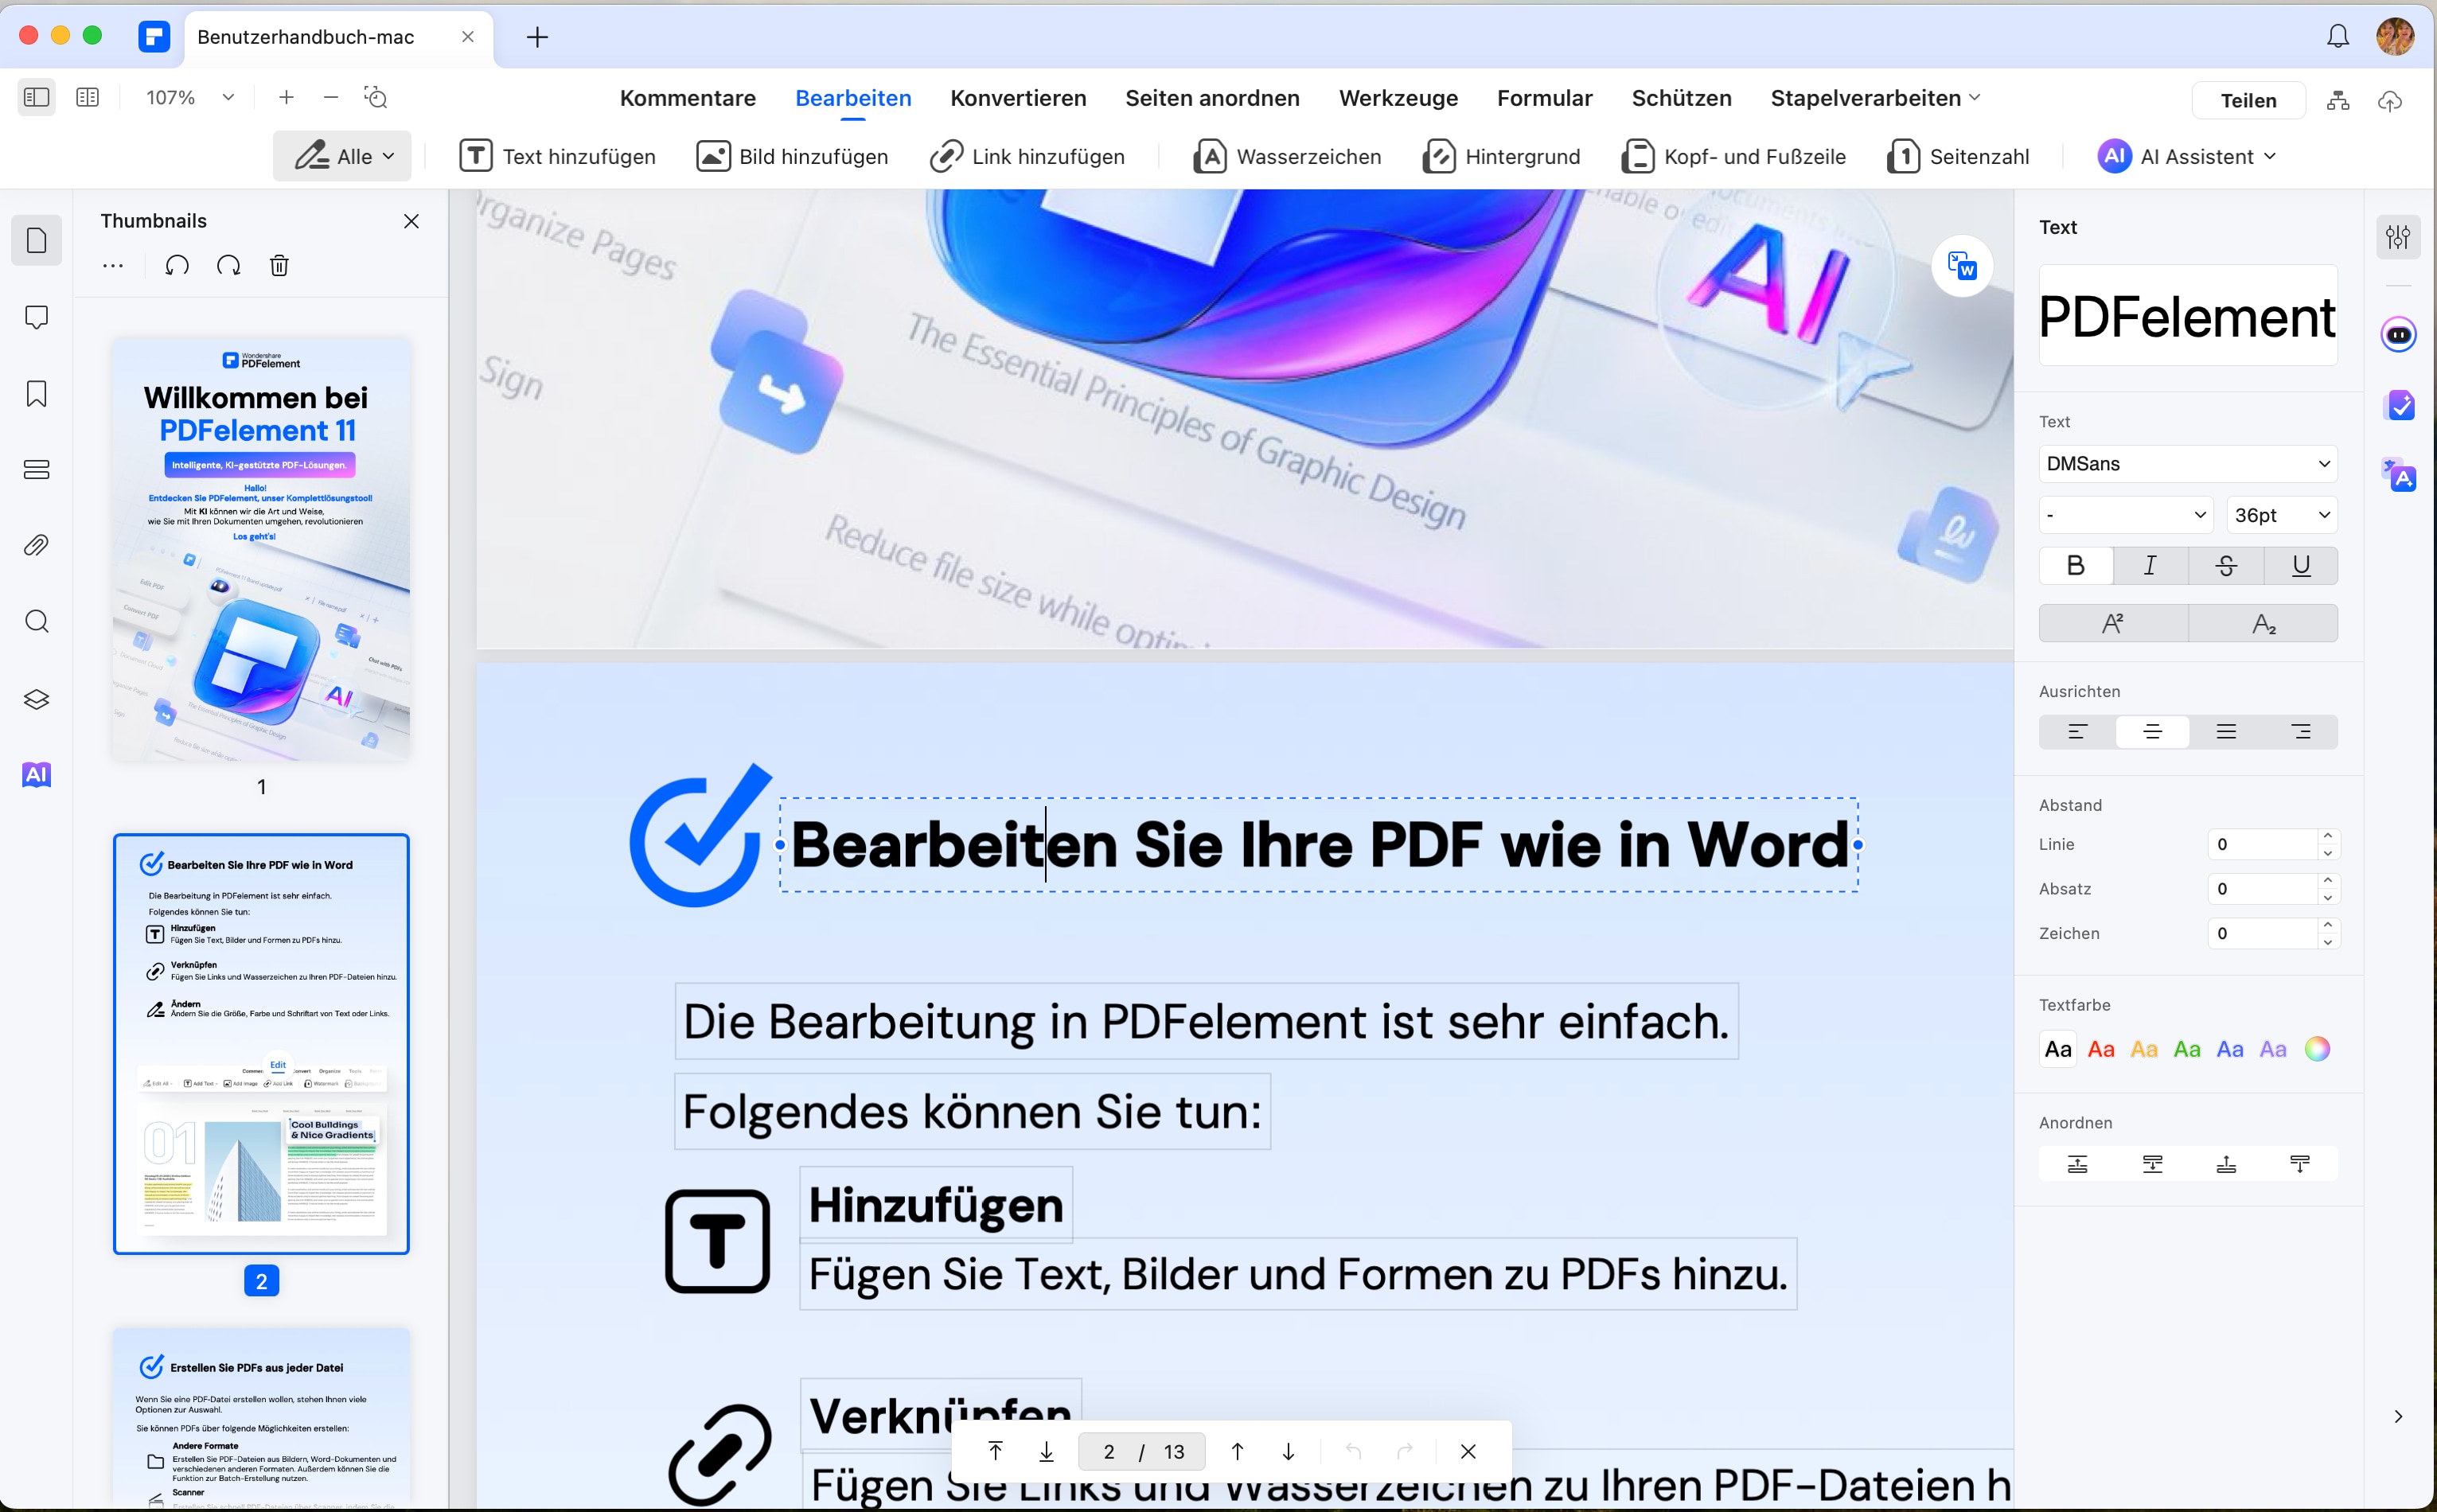Collapse the right panel chevron

click(2398, 1416)
